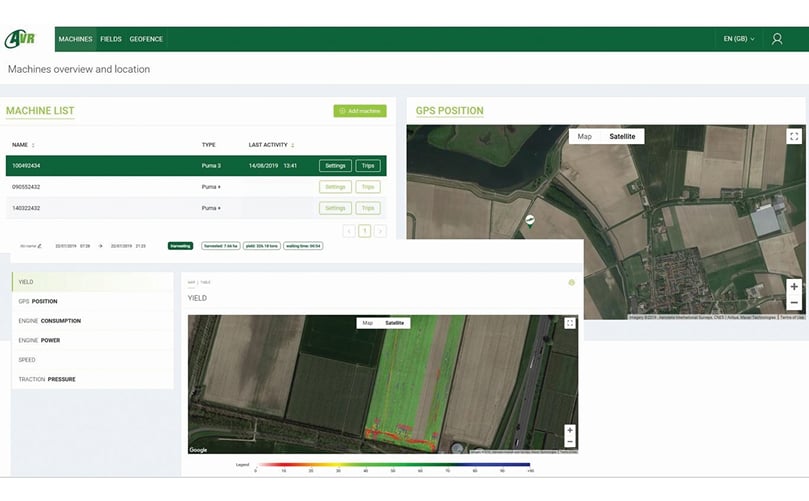The width and height of the screenshot is (809, 501).
Task: Zoom in on the GPS position map
Action: (794, 286)
